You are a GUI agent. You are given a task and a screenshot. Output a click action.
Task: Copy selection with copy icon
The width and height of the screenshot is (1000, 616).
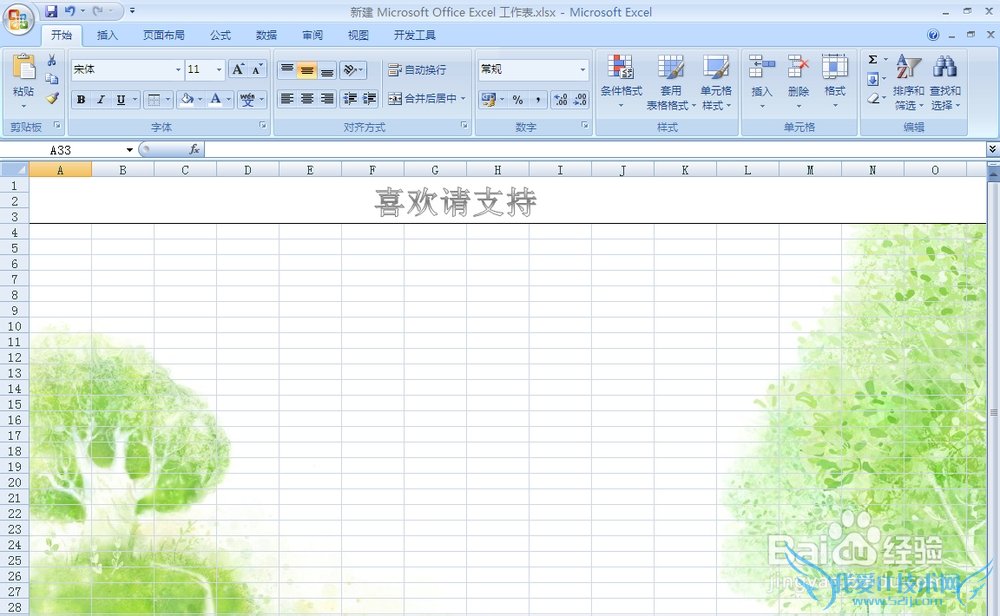pyautogui.click(x=52, y=79)
